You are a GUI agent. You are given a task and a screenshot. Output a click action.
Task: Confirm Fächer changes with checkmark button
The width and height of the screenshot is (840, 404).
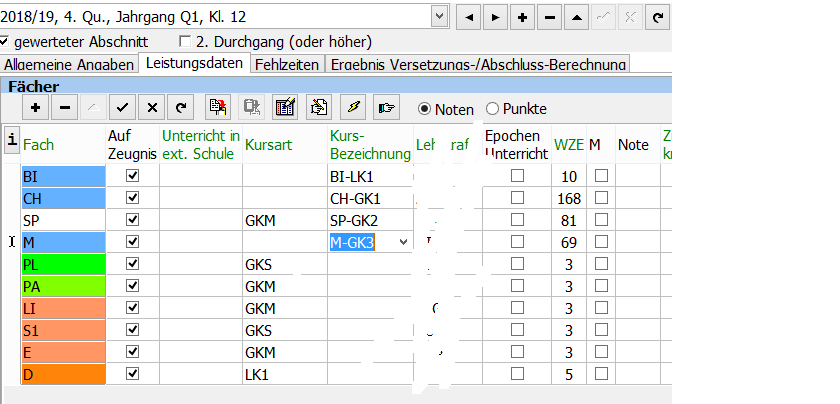click(122, 108)
